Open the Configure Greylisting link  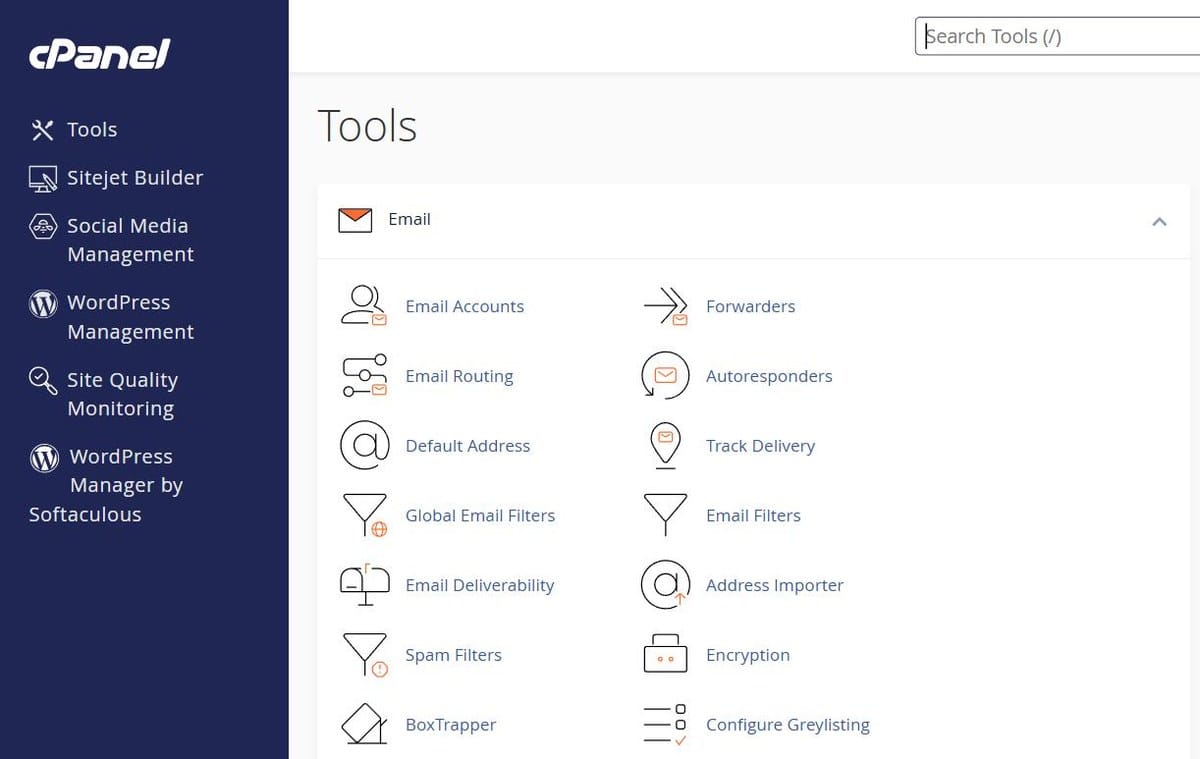click(x=787, y=725)
